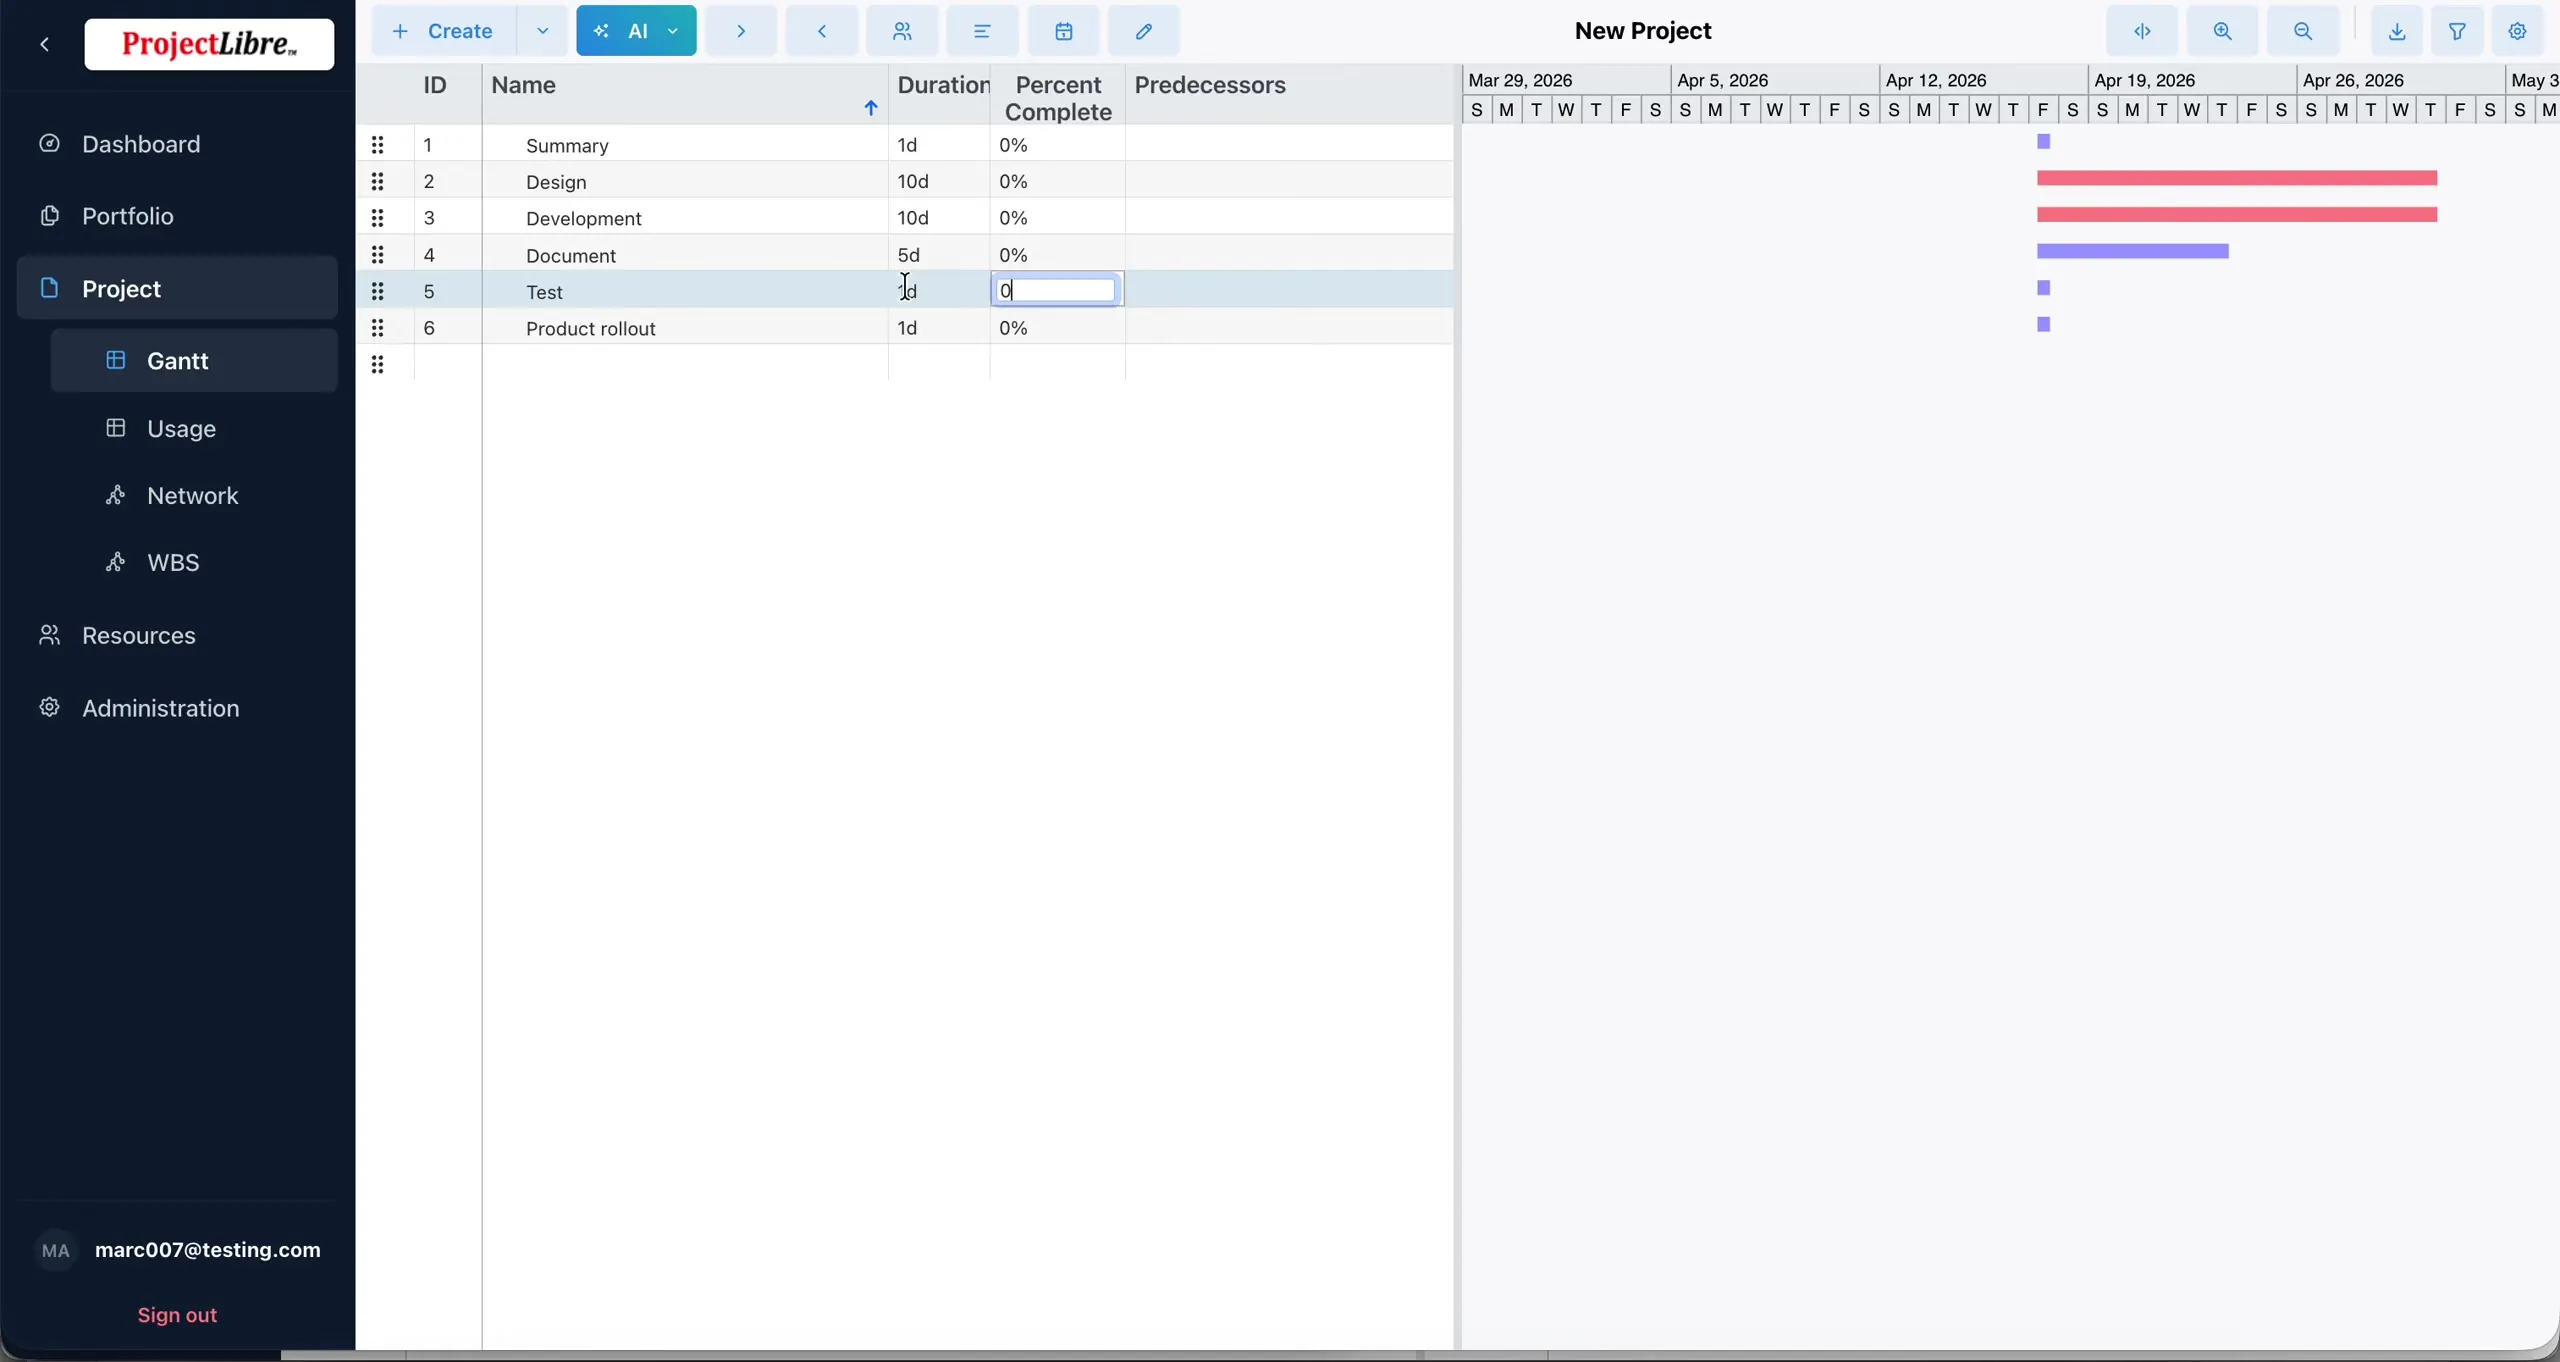Switch to the Gantt view
Viewport: 2560px width, 1362px height.
(x=194, y=361)
